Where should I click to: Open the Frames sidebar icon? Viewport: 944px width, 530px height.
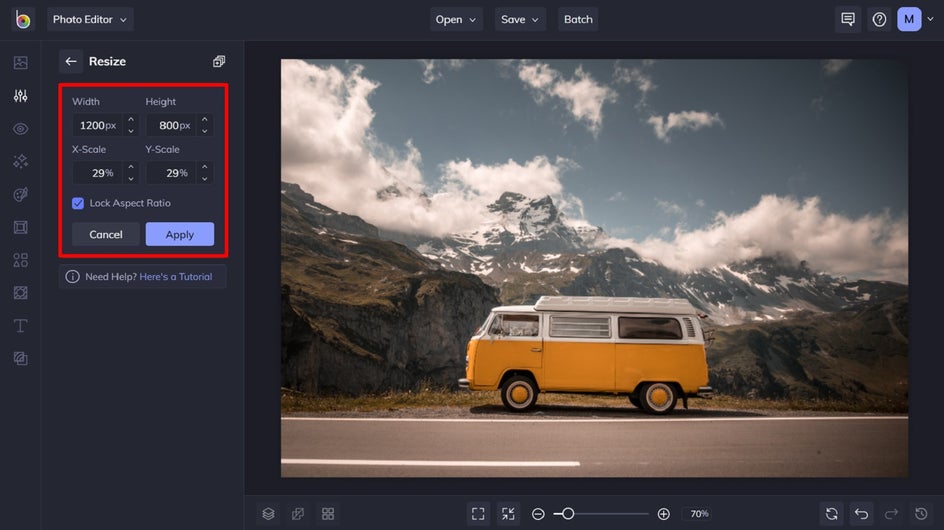(20, 227)
